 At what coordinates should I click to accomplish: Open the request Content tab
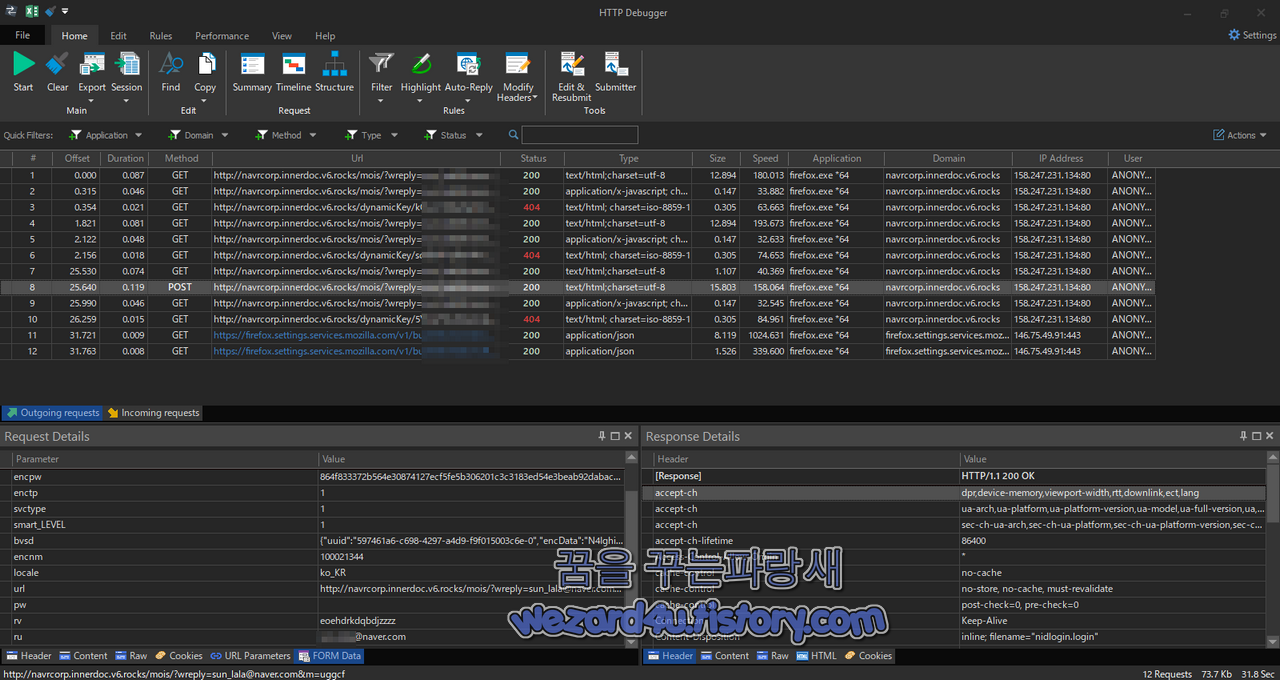click(83, 656)
